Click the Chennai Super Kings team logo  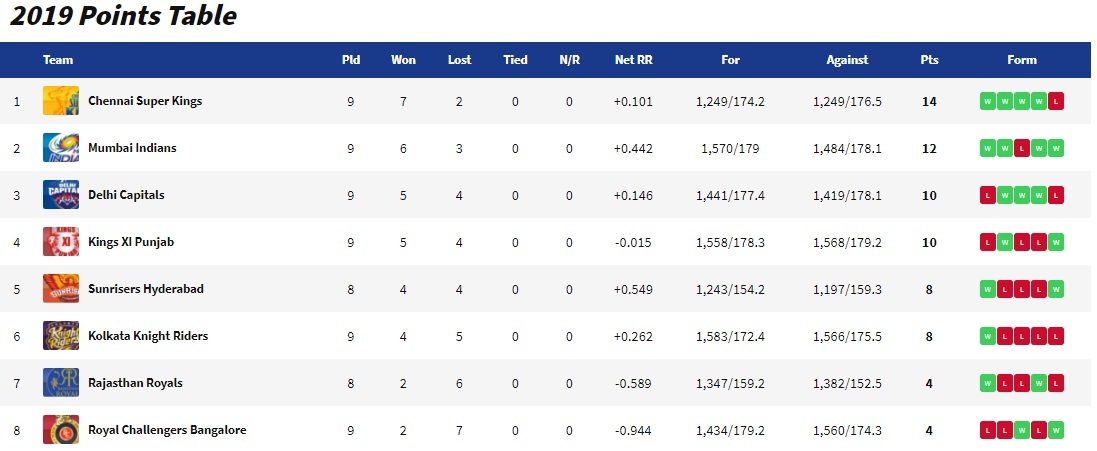coord(61,101)
